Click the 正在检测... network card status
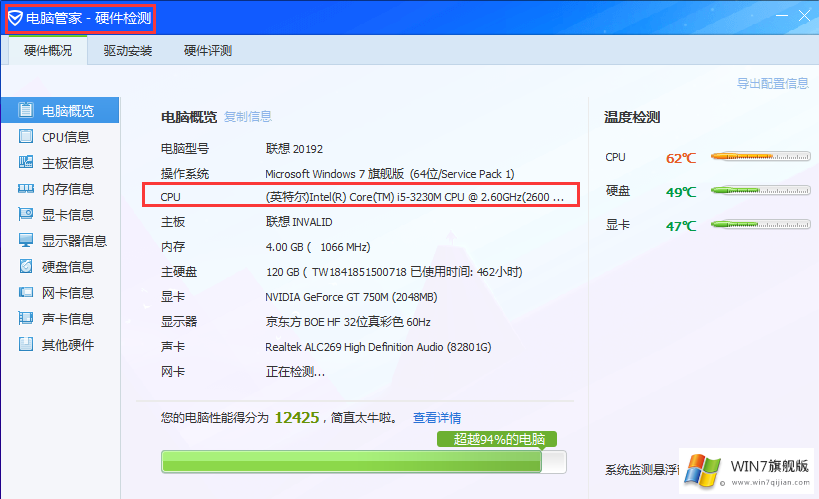Viewport: 819px width, 499px height. [295, 372]
